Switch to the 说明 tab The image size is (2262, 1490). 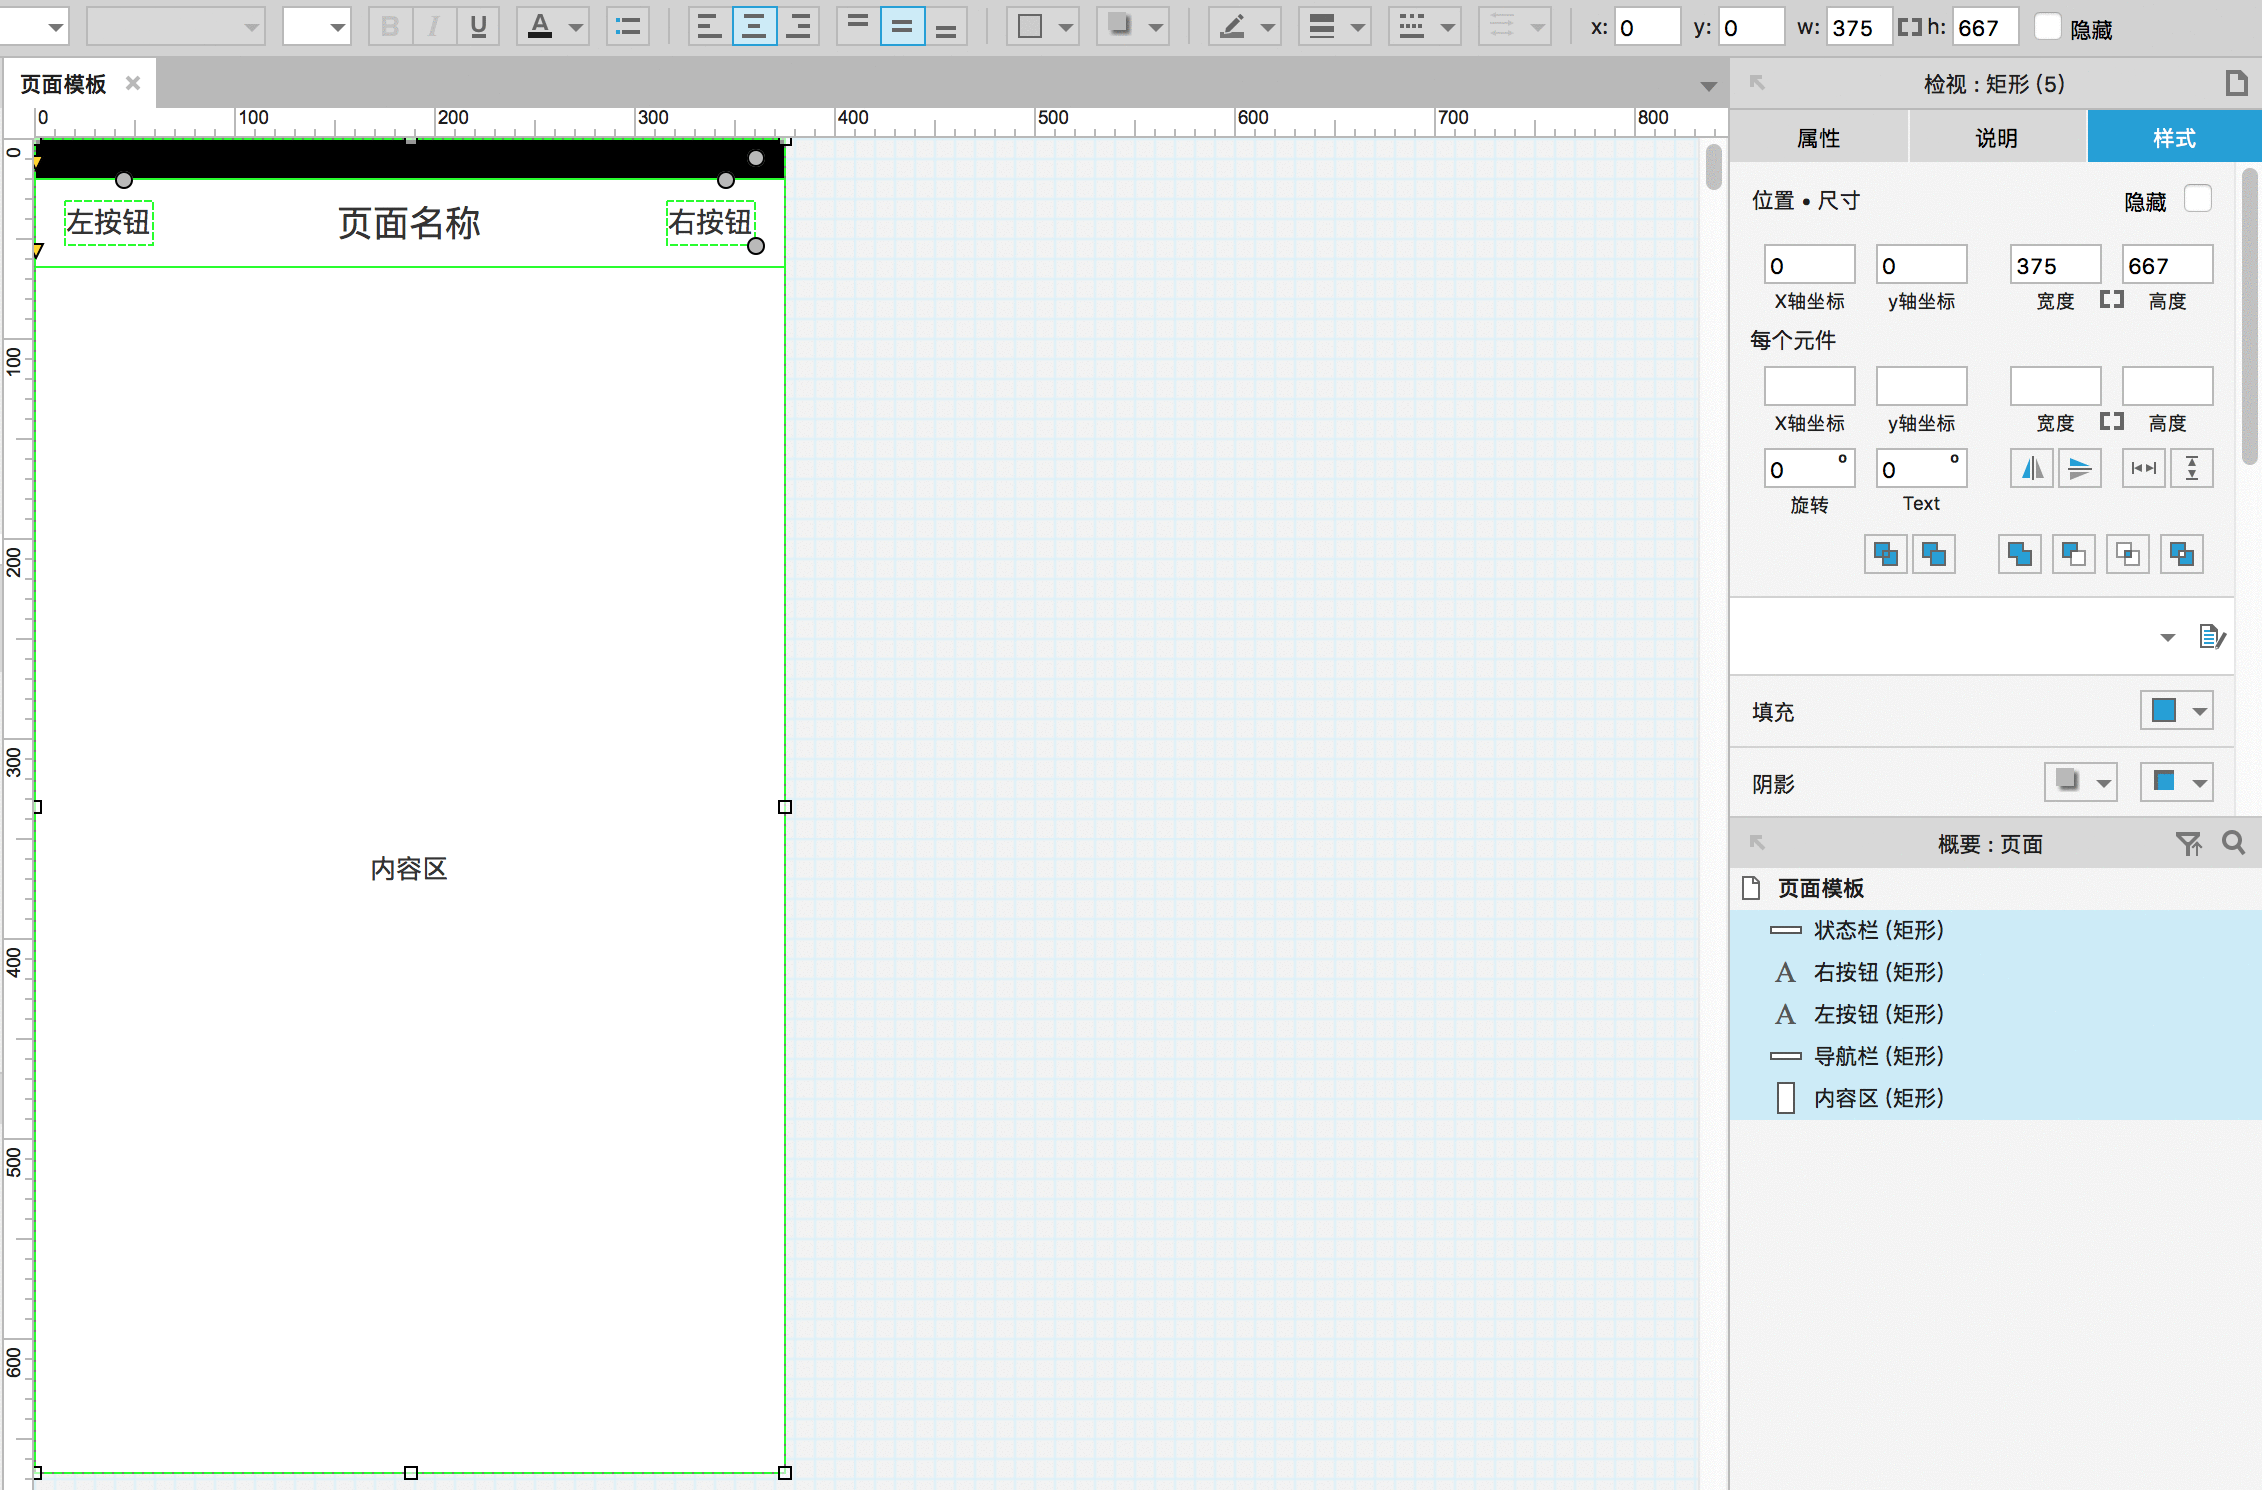click(x=1997, y=137)
